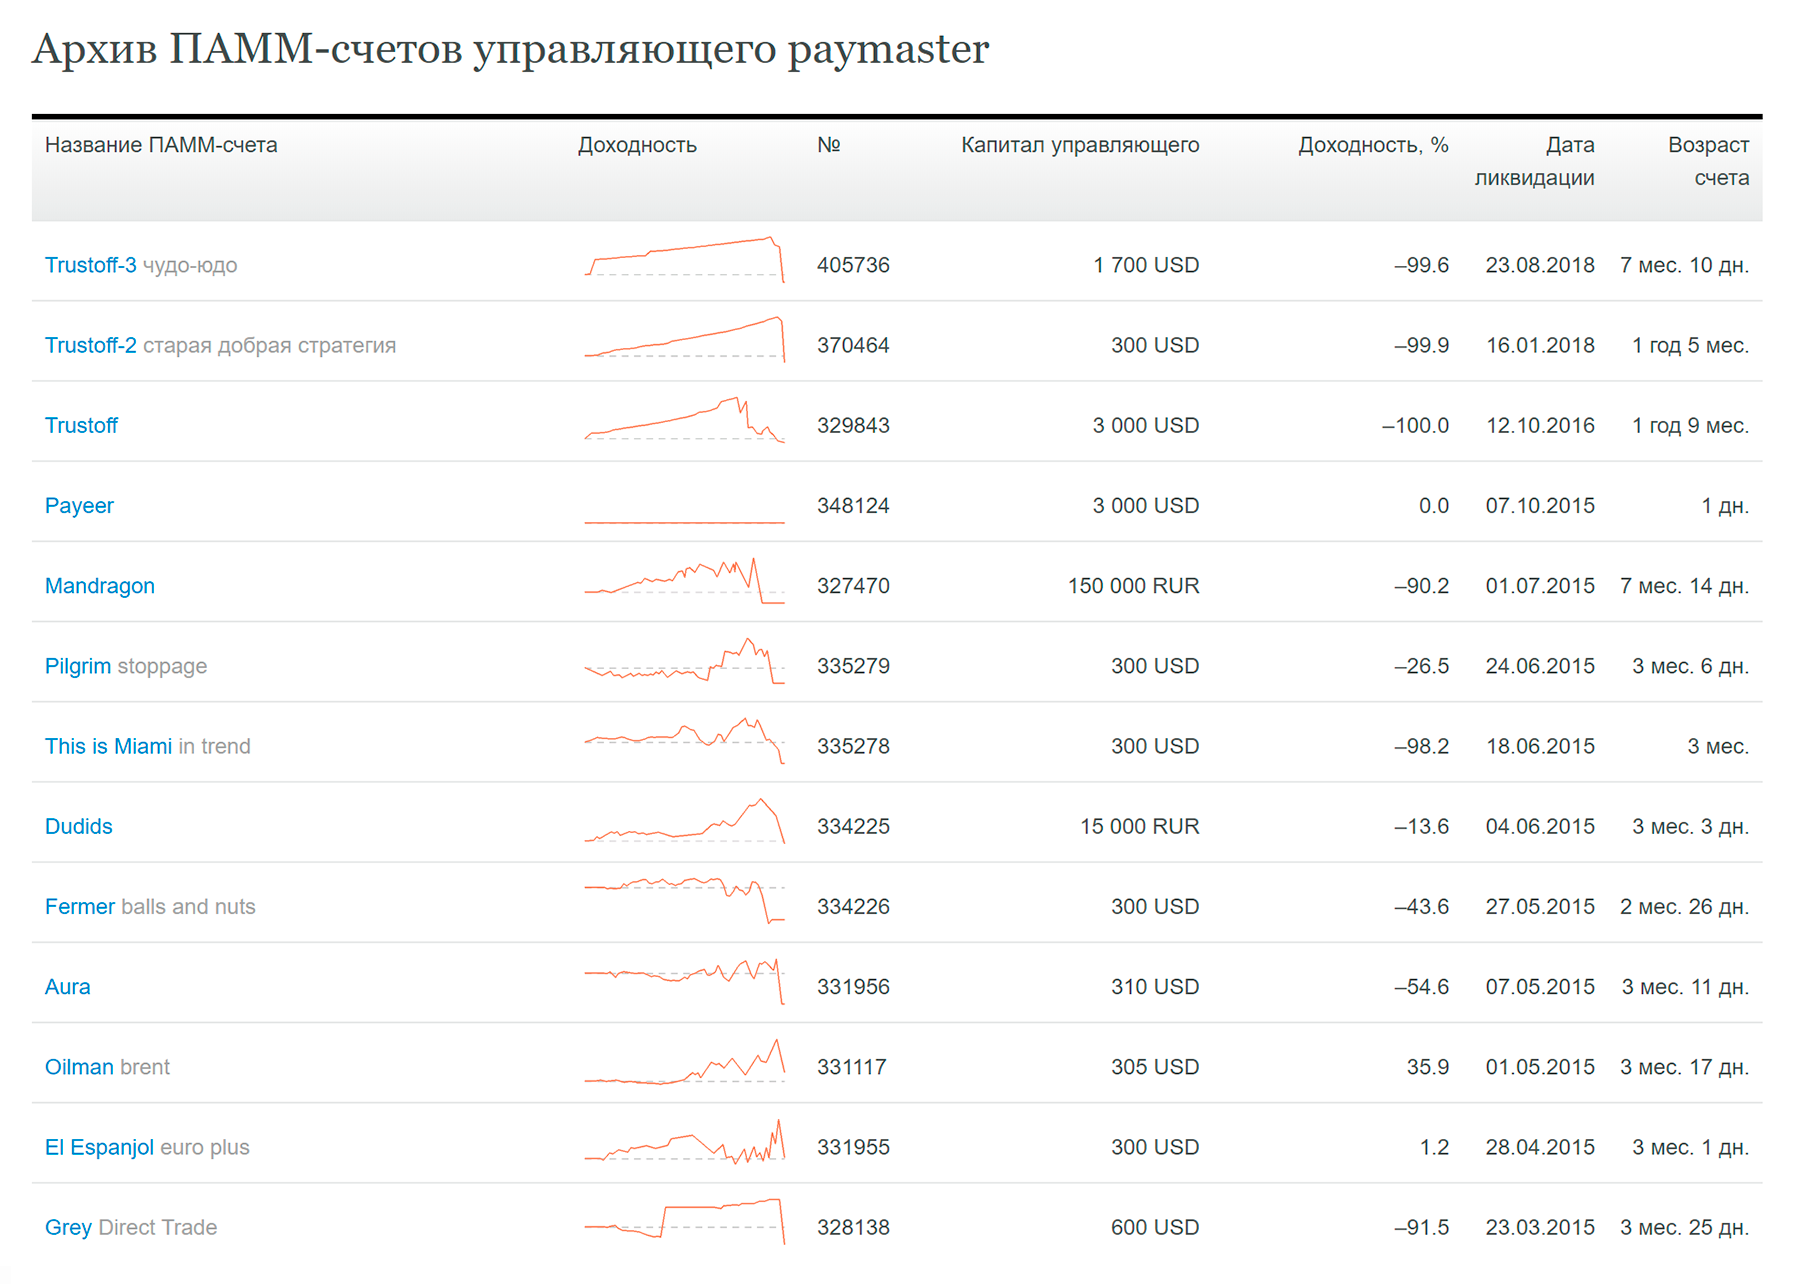Image resolution: width=1800 pixels, height=1284 pixels.
Task: Click the Mandragon yield chart thumbnail
Action: click(x=685, y=580)
